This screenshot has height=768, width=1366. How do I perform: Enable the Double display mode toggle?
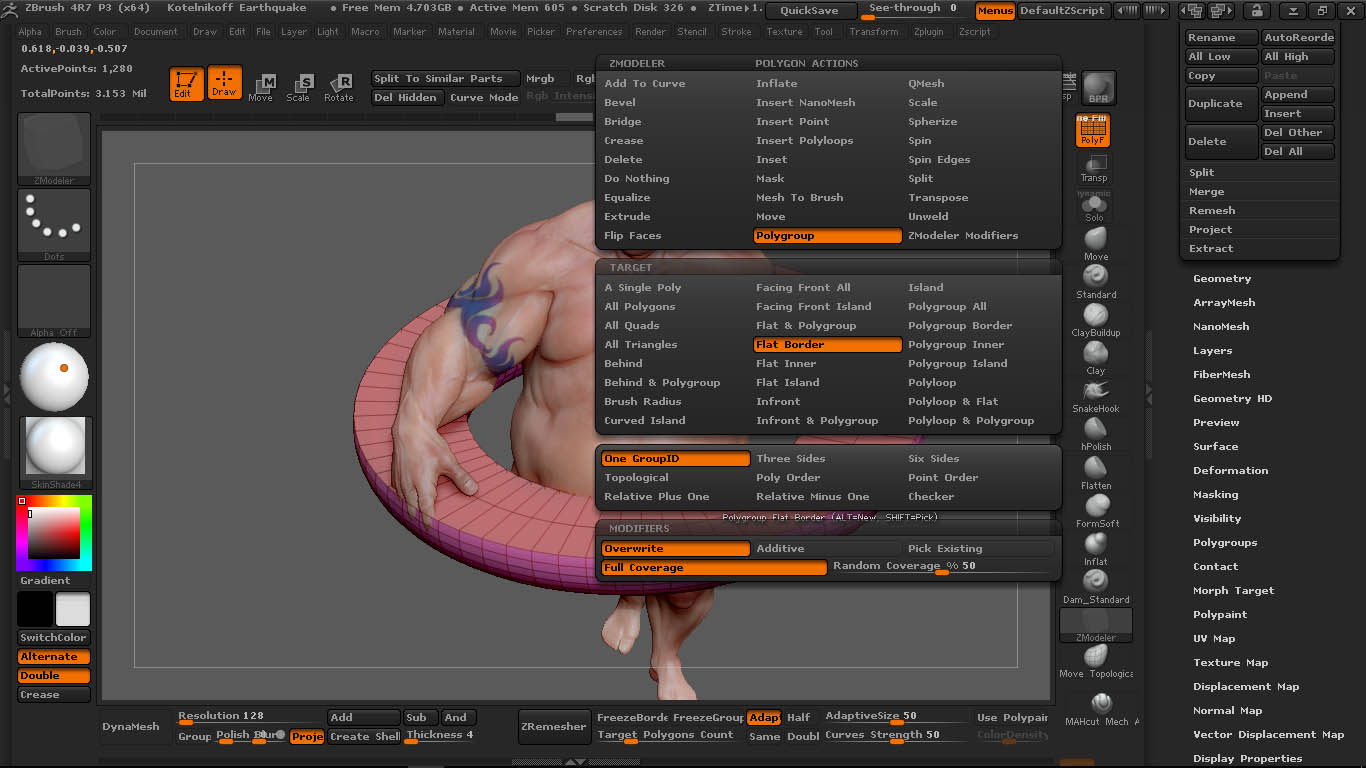click(53, 675)
